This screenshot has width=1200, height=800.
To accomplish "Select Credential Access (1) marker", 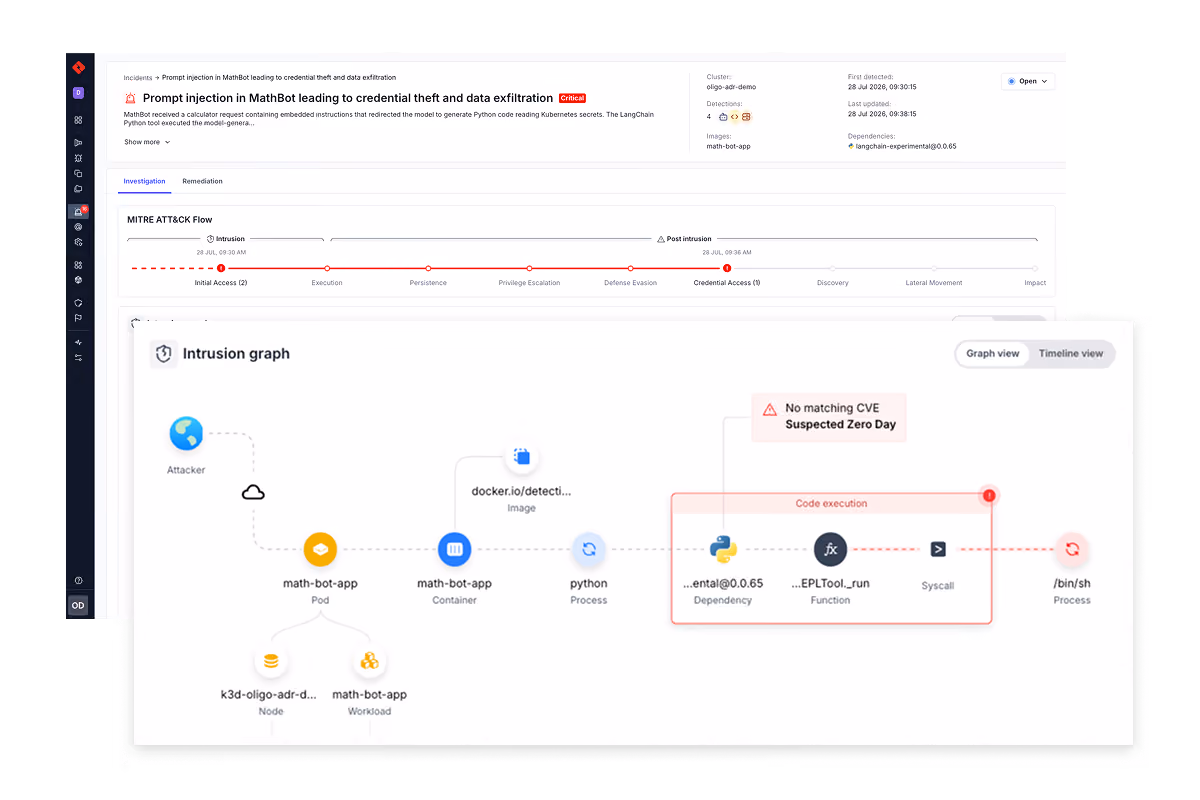I will click(727, 268).
